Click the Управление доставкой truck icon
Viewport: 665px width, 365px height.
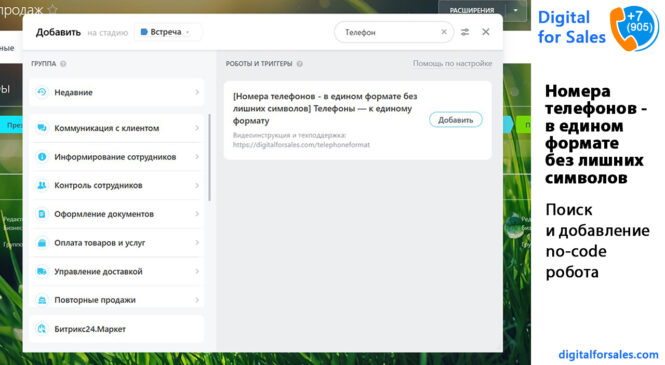pos(42,271)
